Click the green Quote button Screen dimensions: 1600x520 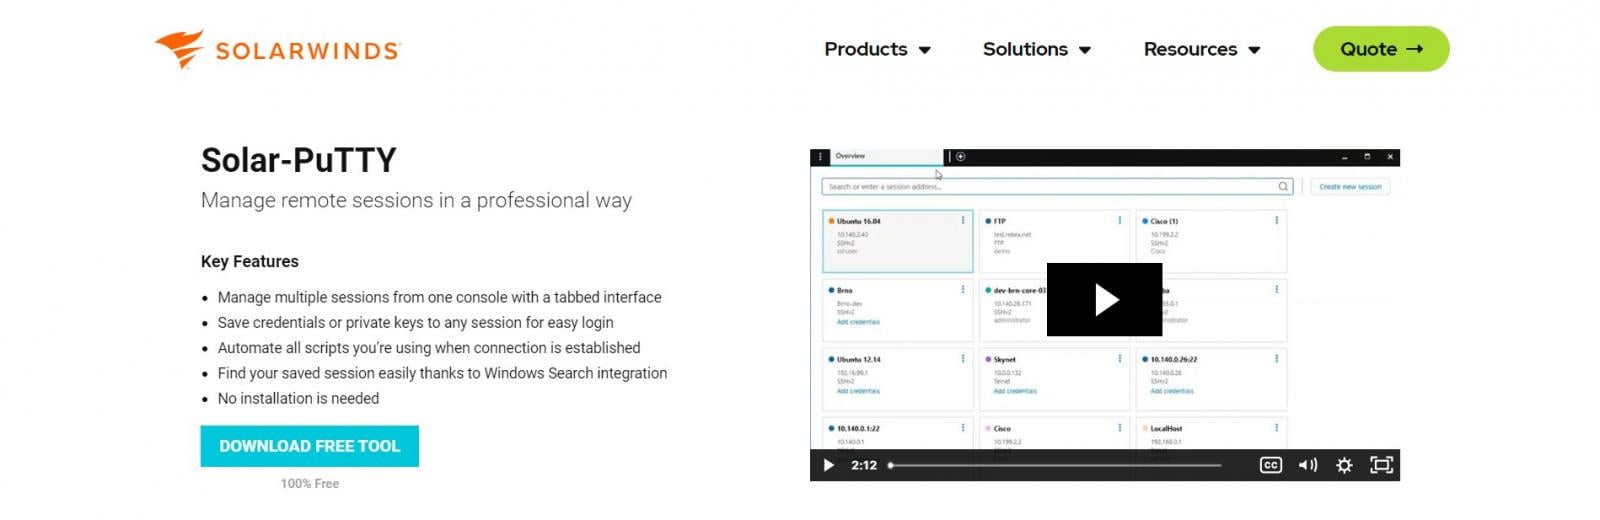click(x=1381, y=49)
